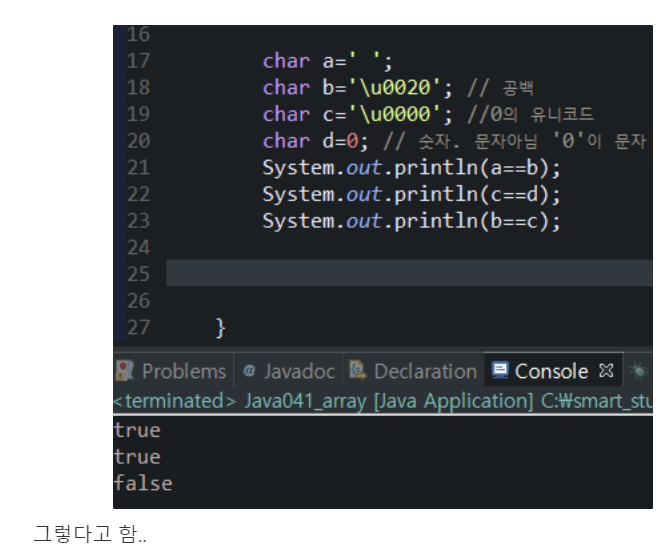
Task: Close the Console view with X
Action: click(606, 370)
